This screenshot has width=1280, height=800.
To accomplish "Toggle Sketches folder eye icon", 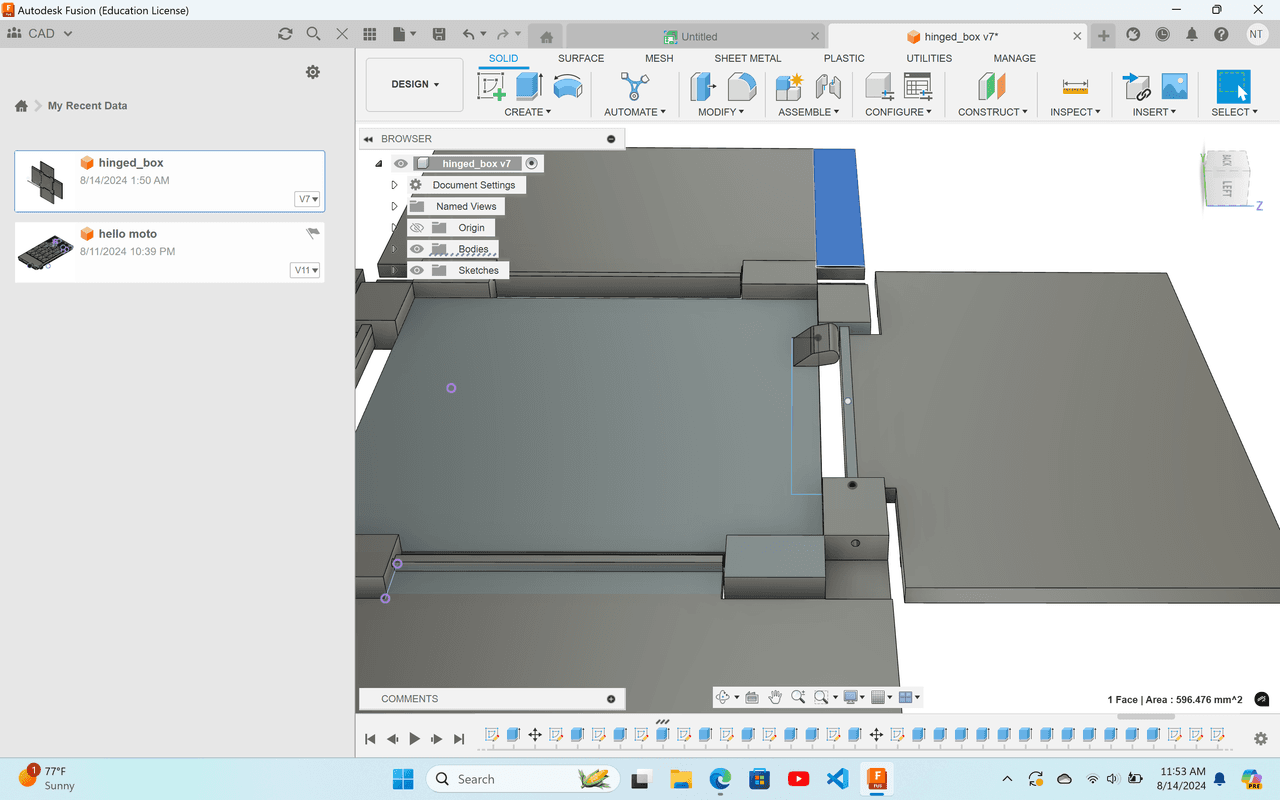I will (x=417, y=270).
